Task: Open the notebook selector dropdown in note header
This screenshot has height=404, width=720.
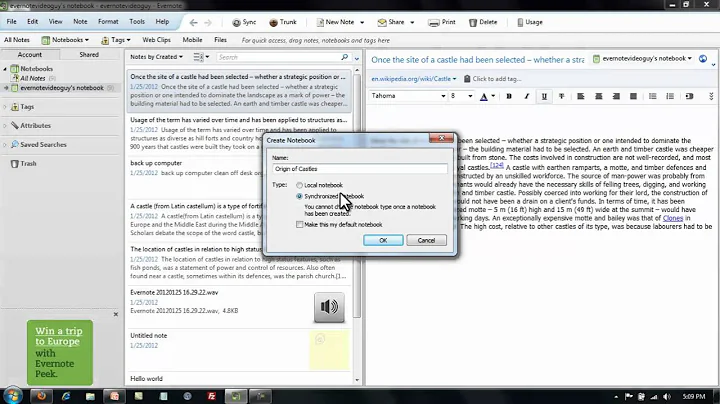Action: coord(642,59)
